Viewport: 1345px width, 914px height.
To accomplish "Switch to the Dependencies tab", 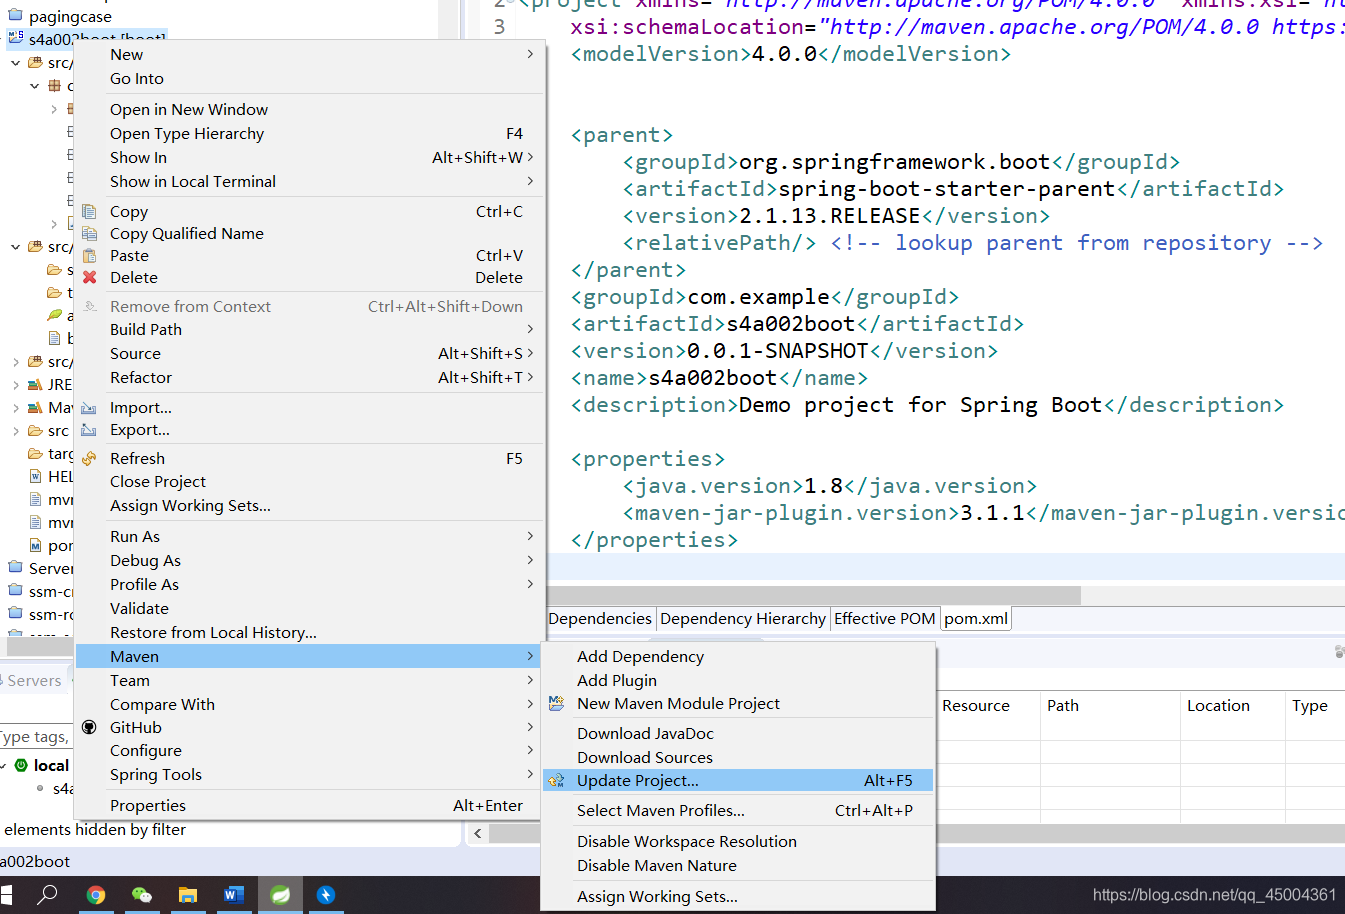I will pyautogui.click(x=600, y=619).
